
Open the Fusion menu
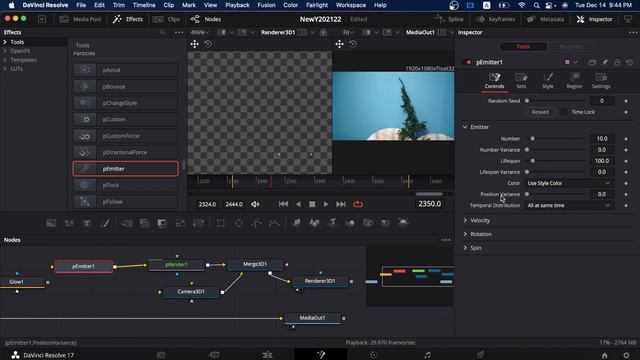[266, 5]
